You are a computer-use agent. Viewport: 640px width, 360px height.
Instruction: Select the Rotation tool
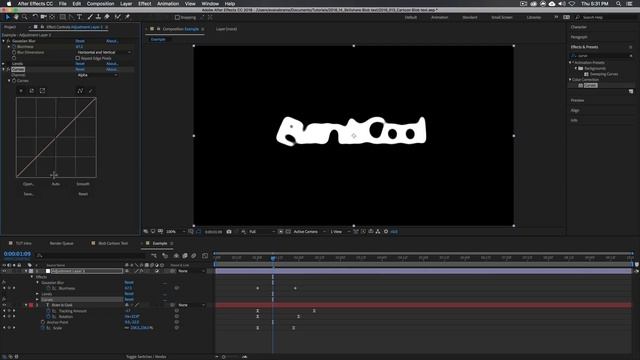[35, 17]
